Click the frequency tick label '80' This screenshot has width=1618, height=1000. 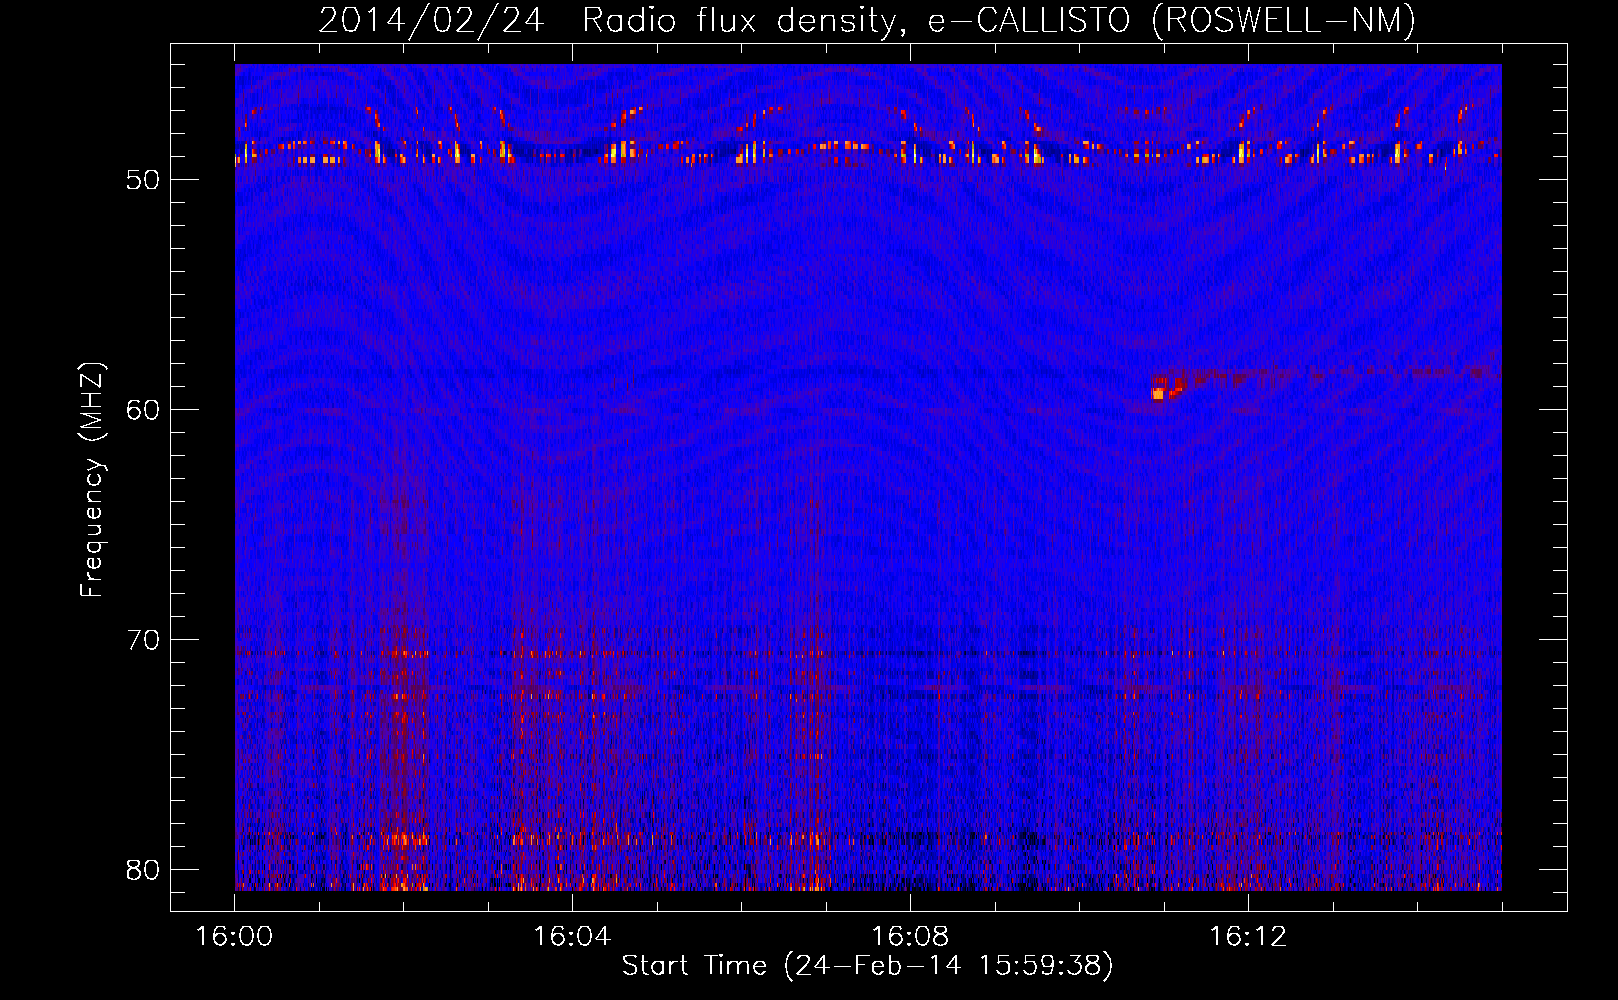tap(144, 870)
